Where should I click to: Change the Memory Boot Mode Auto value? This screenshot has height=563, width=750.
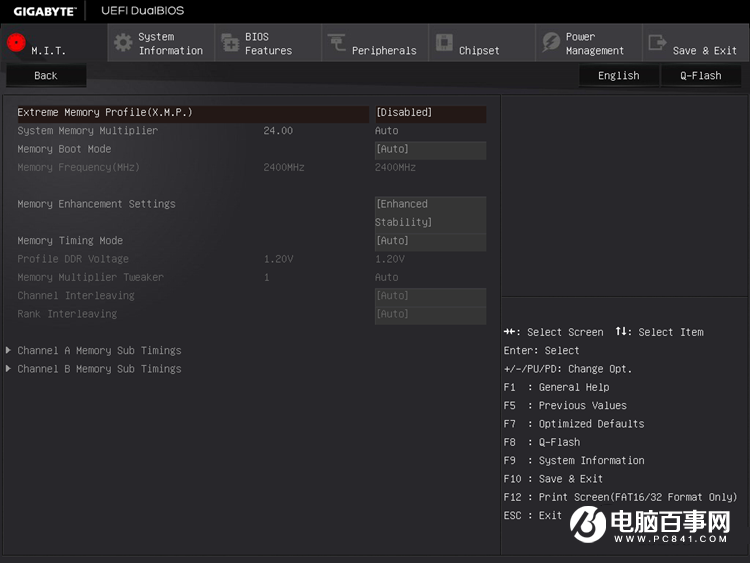(429, 150)
